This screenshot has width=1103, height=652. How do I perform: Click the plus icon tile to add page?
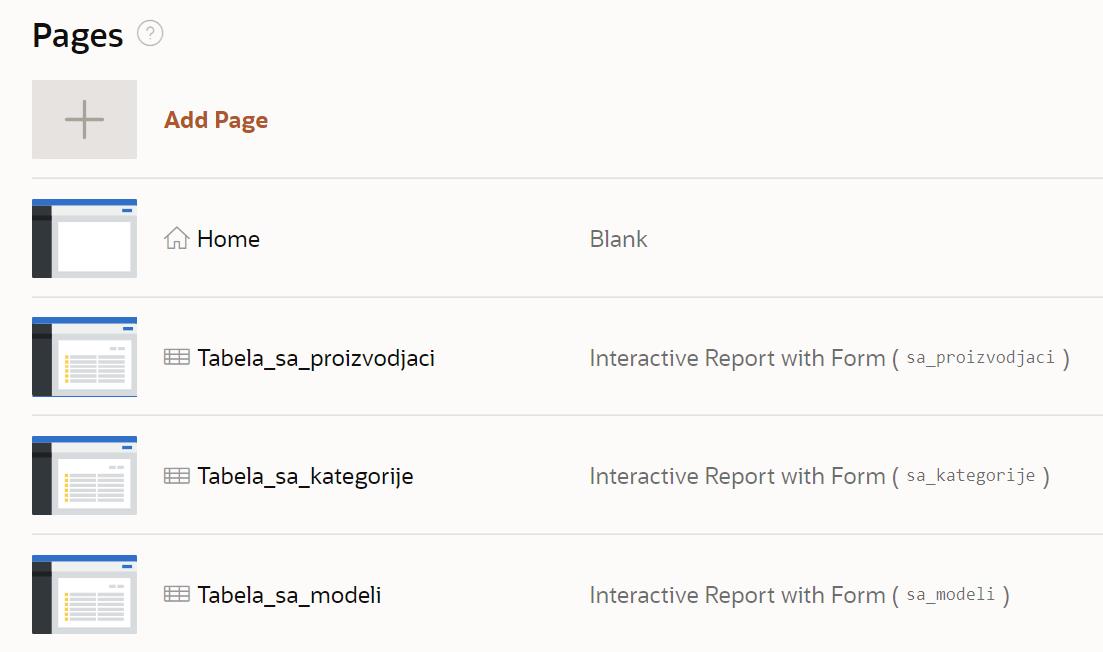[x=84, y=120]
